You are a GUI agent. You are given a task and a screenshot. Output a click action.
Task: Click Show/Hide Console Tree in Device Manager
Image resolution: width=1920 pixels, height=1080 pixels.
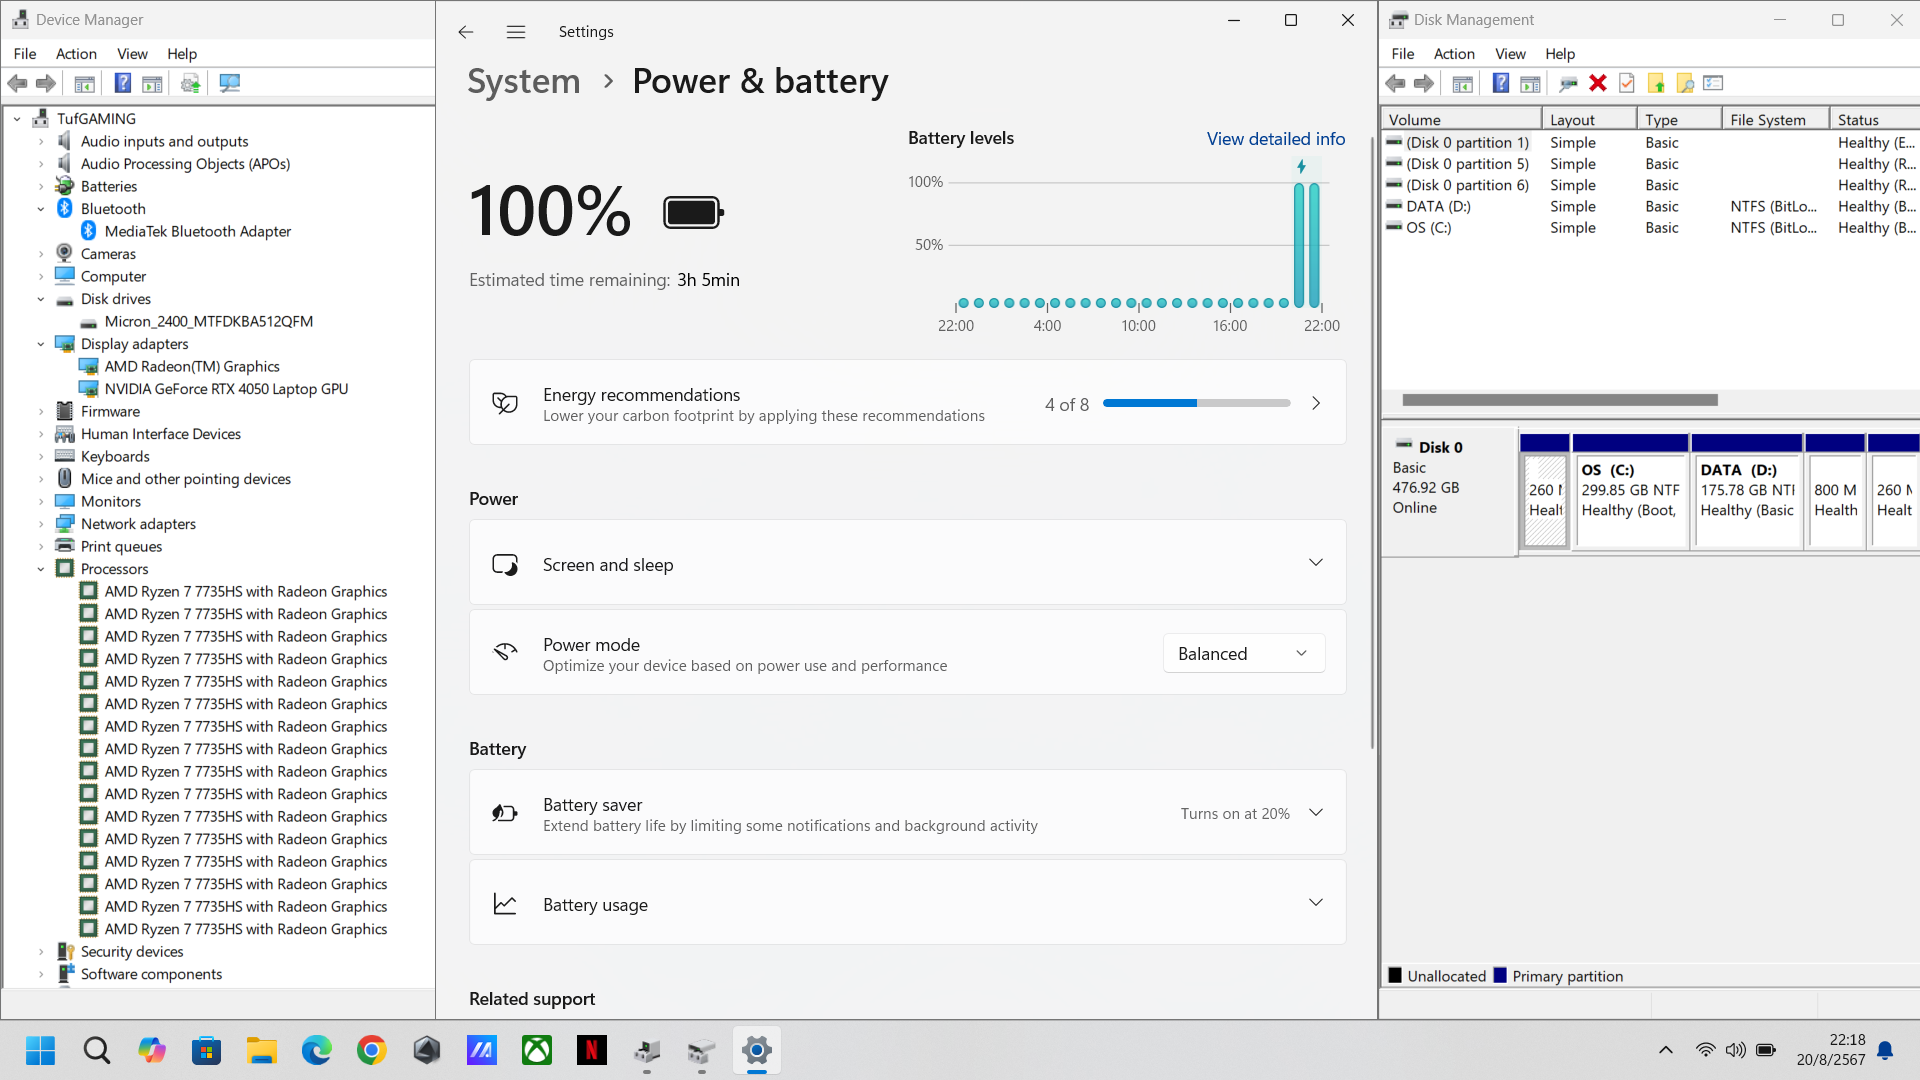click(x=85, y=84)
